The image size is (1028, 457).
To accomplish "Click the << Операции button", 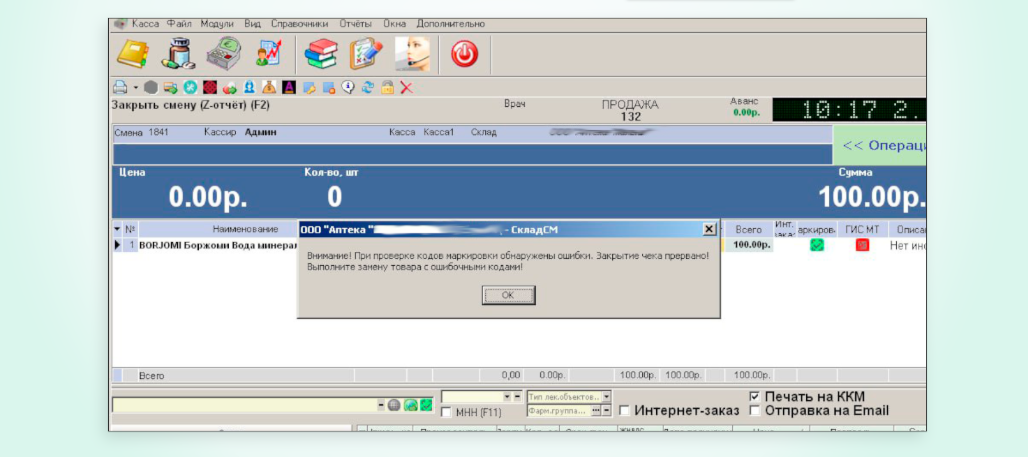I will pos(881,145).
